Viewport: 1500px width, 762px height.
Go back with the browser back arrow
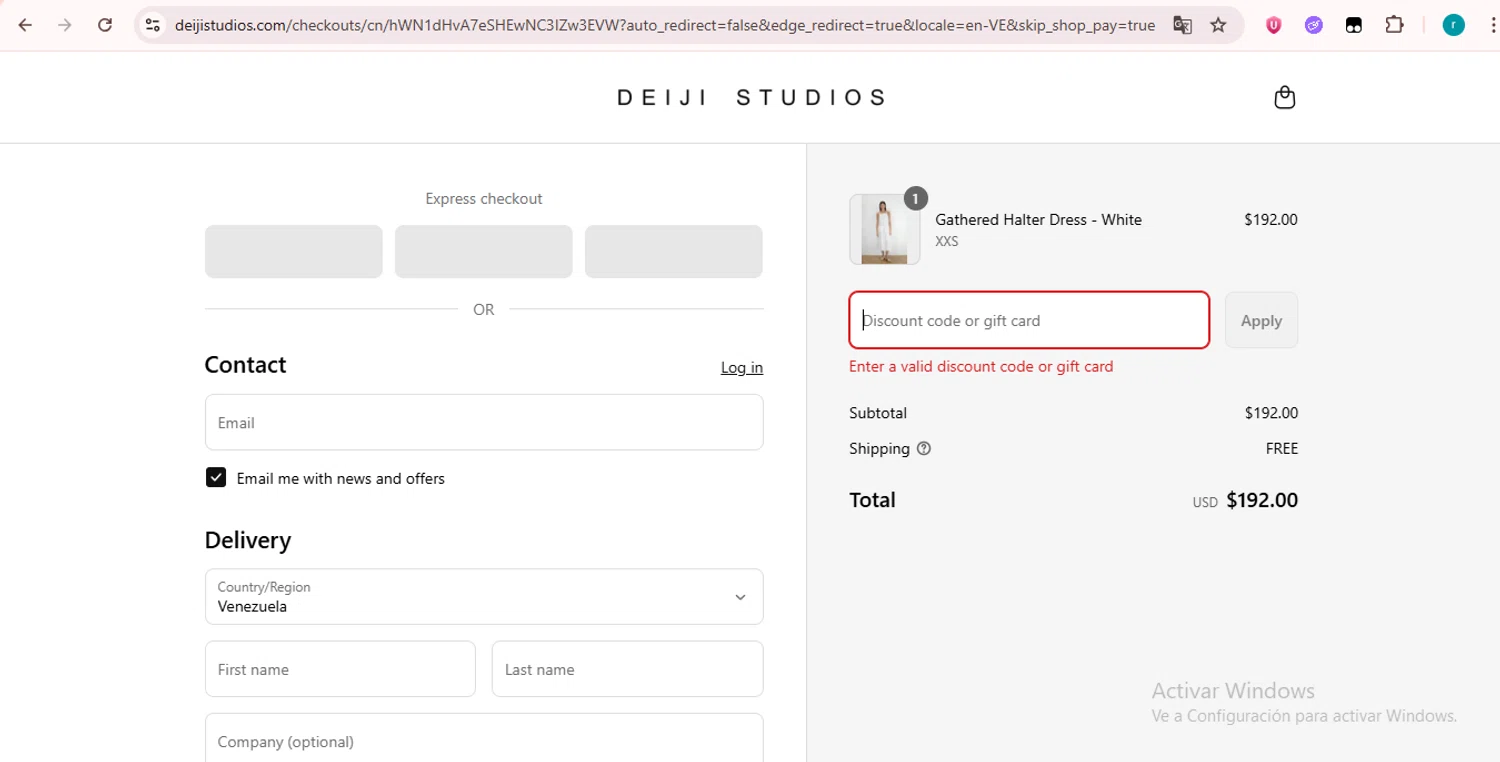coord(25,25)
